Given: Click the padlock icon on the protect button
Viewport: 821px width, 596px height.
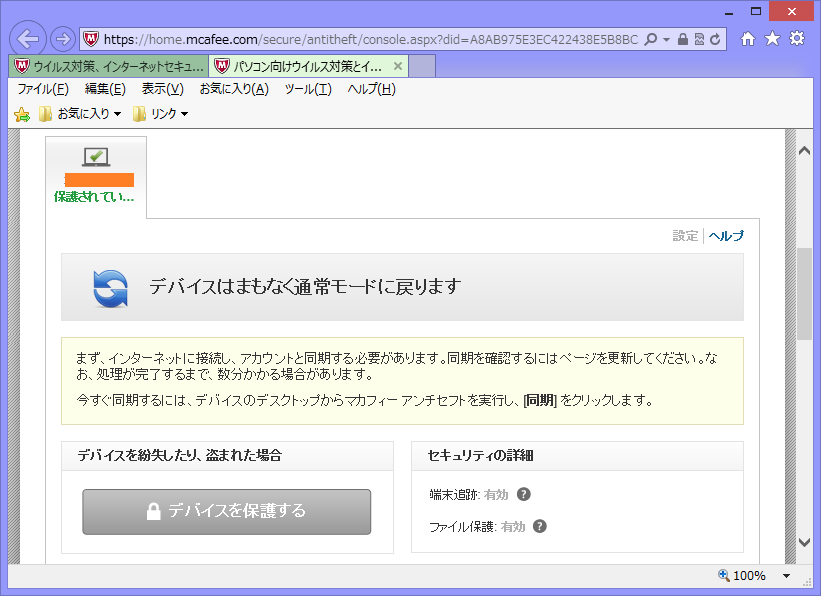Looking at the screenshot, I should (153, 511).
